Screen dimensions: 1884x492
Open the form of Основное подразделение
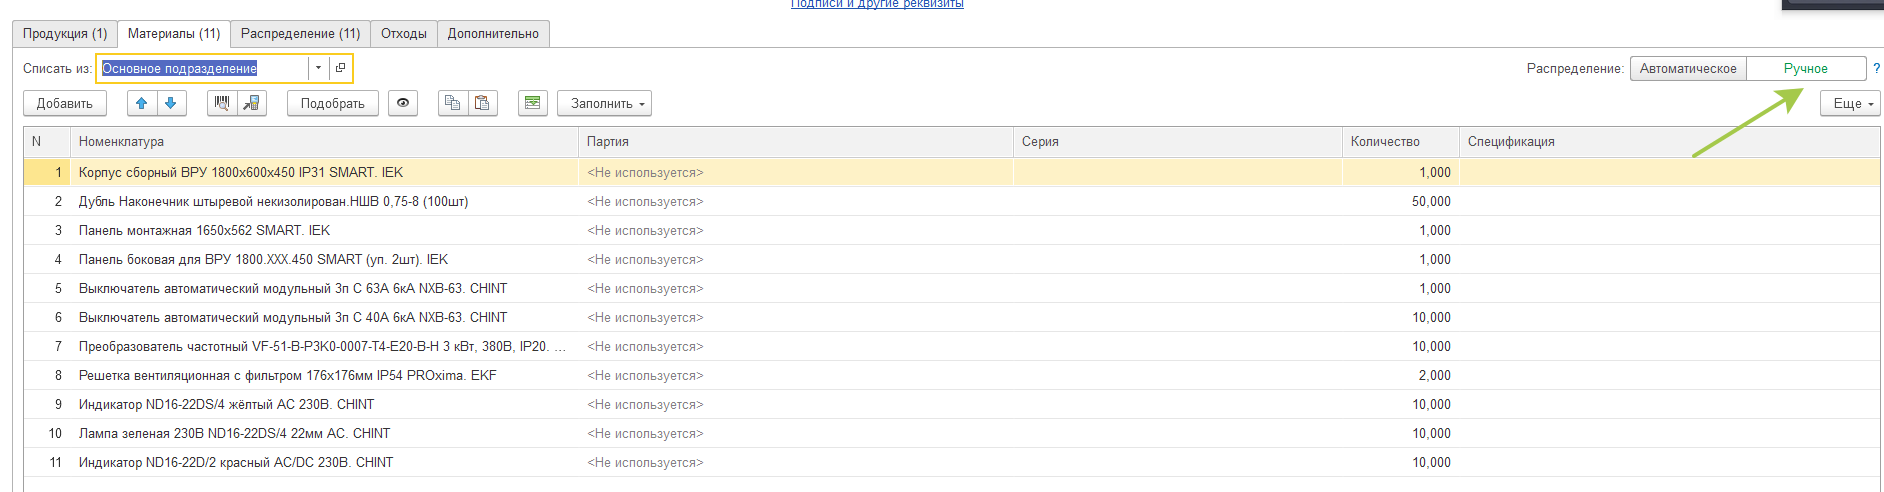point(341,68)
